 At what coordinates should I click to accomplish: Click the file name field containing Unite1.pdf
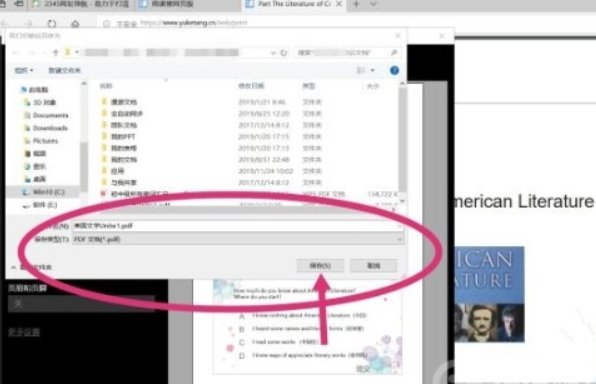point(238,226)
